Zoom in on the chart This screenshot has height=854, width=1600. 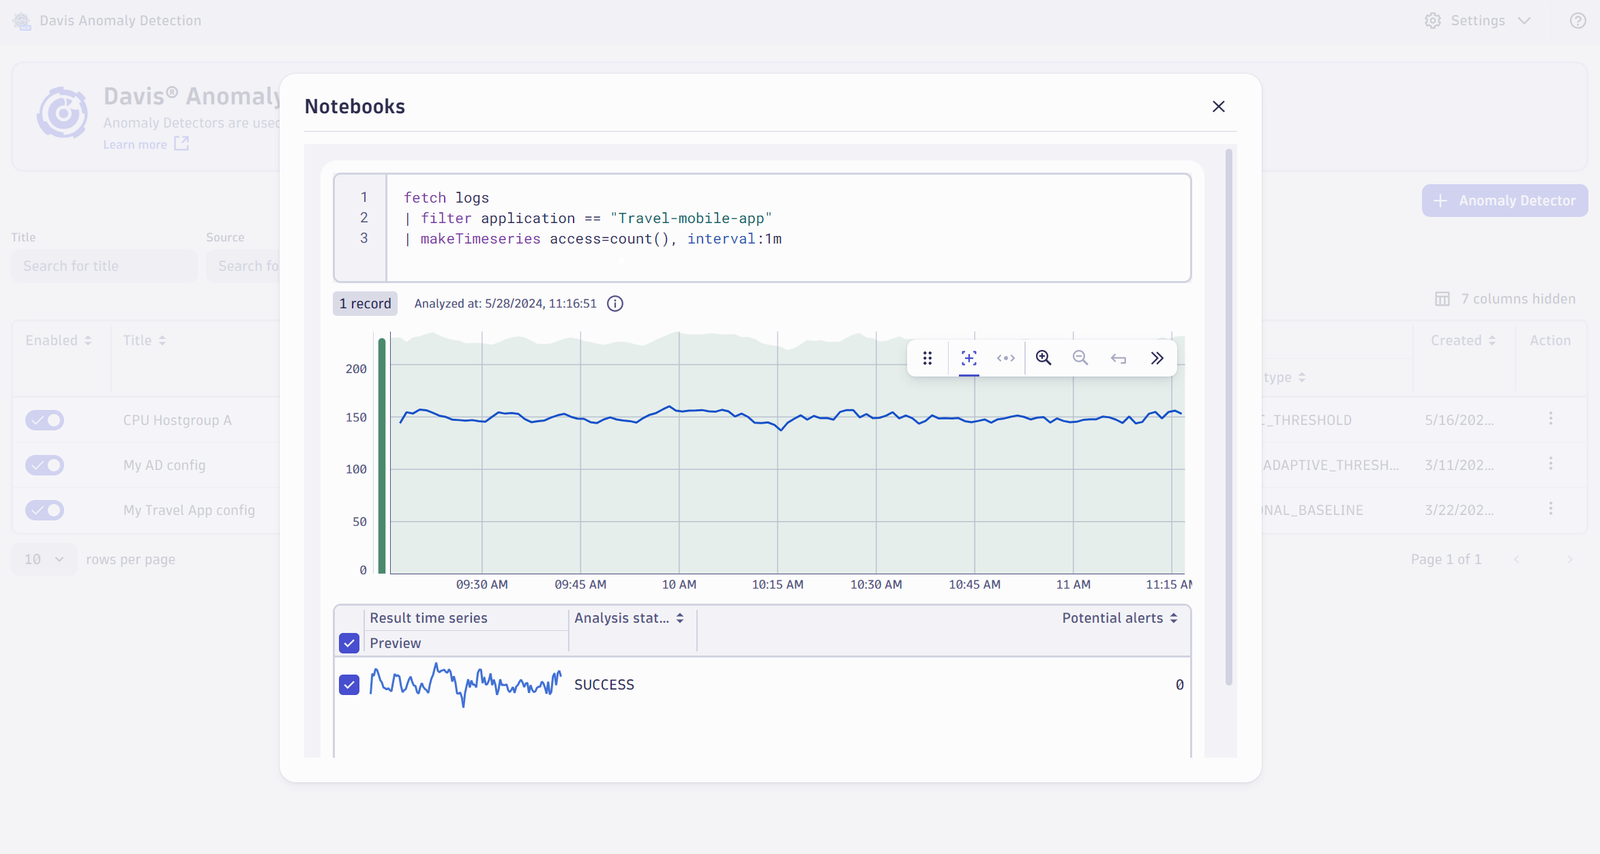pos(1044,358)
